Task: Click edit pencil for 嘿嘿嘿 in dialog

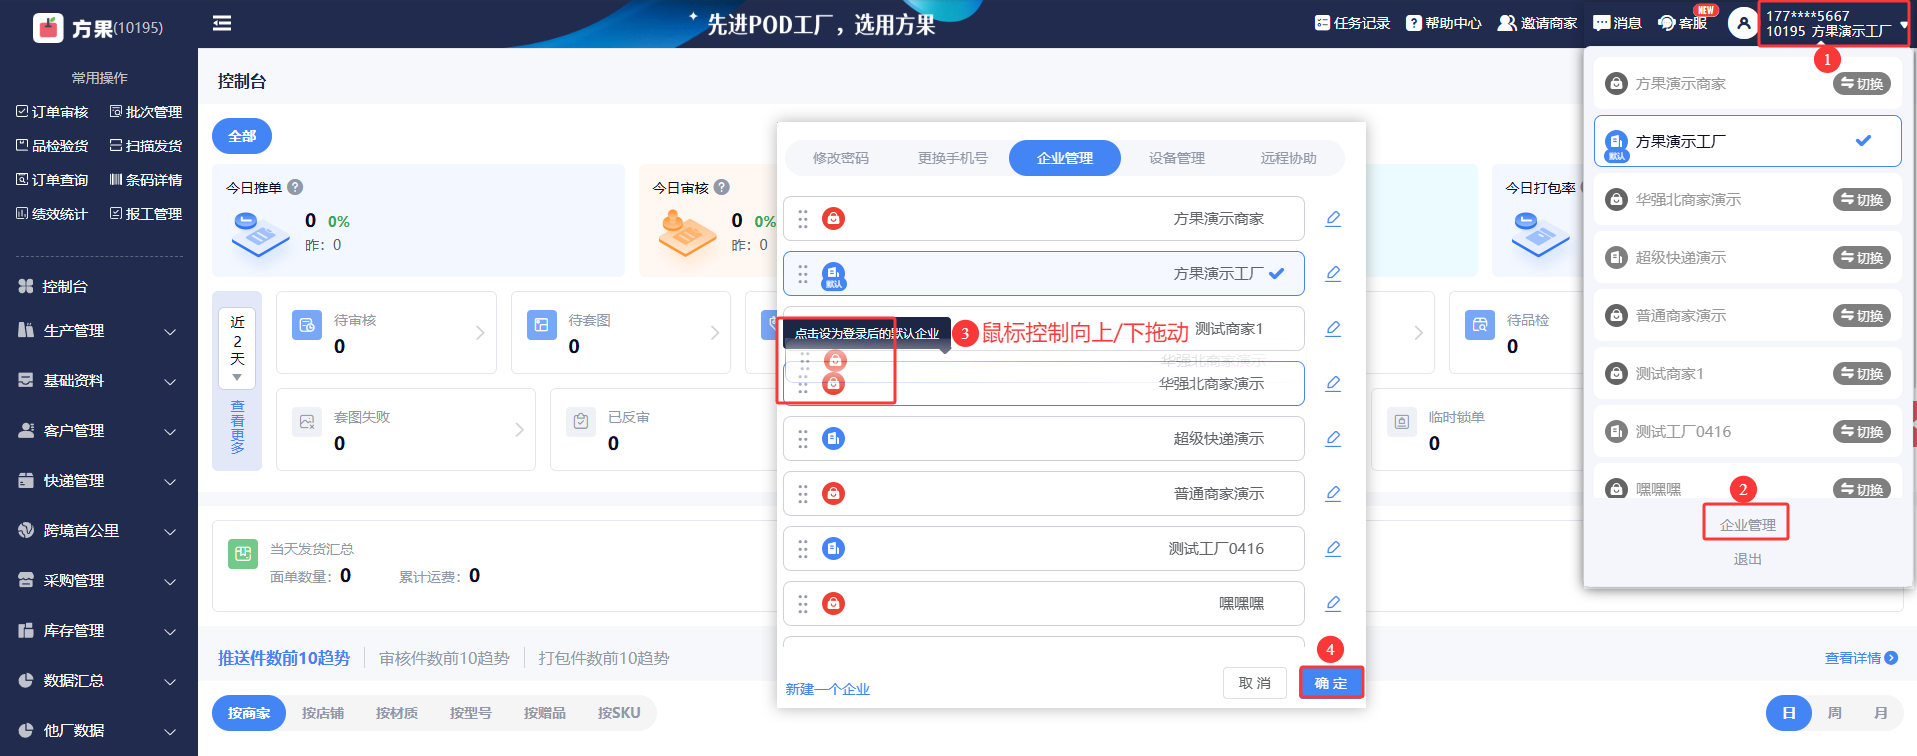Action: click(x=1333, y=603)
